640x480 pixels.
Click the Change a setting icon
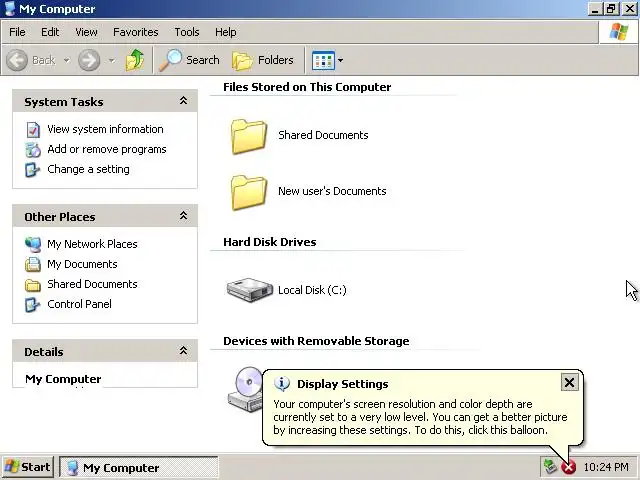[x=33, y=170]
